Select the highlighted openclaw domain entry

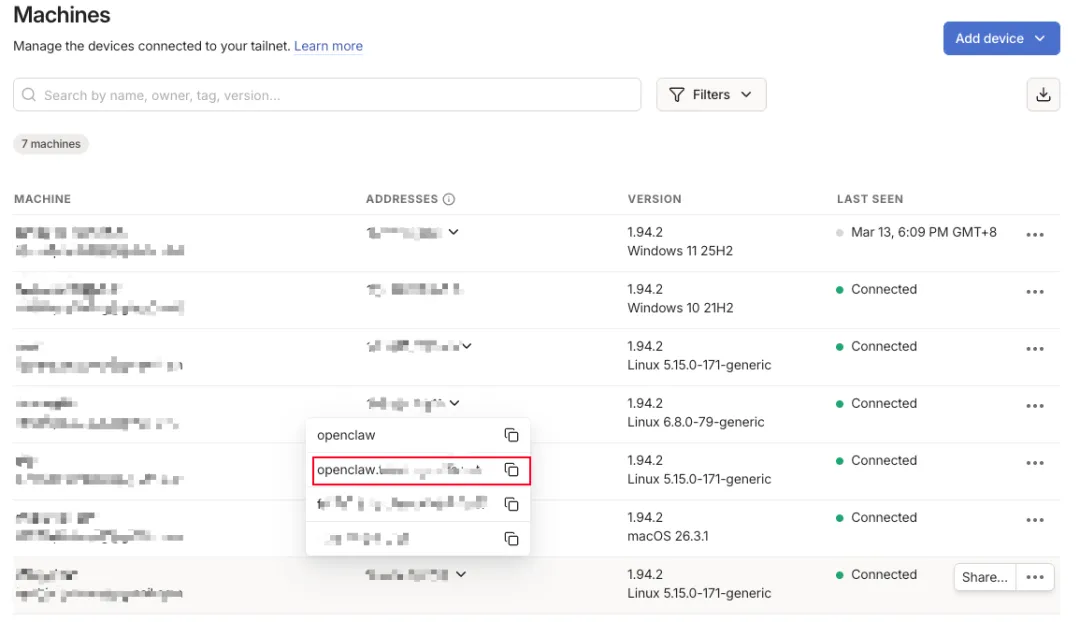(400, 470)
